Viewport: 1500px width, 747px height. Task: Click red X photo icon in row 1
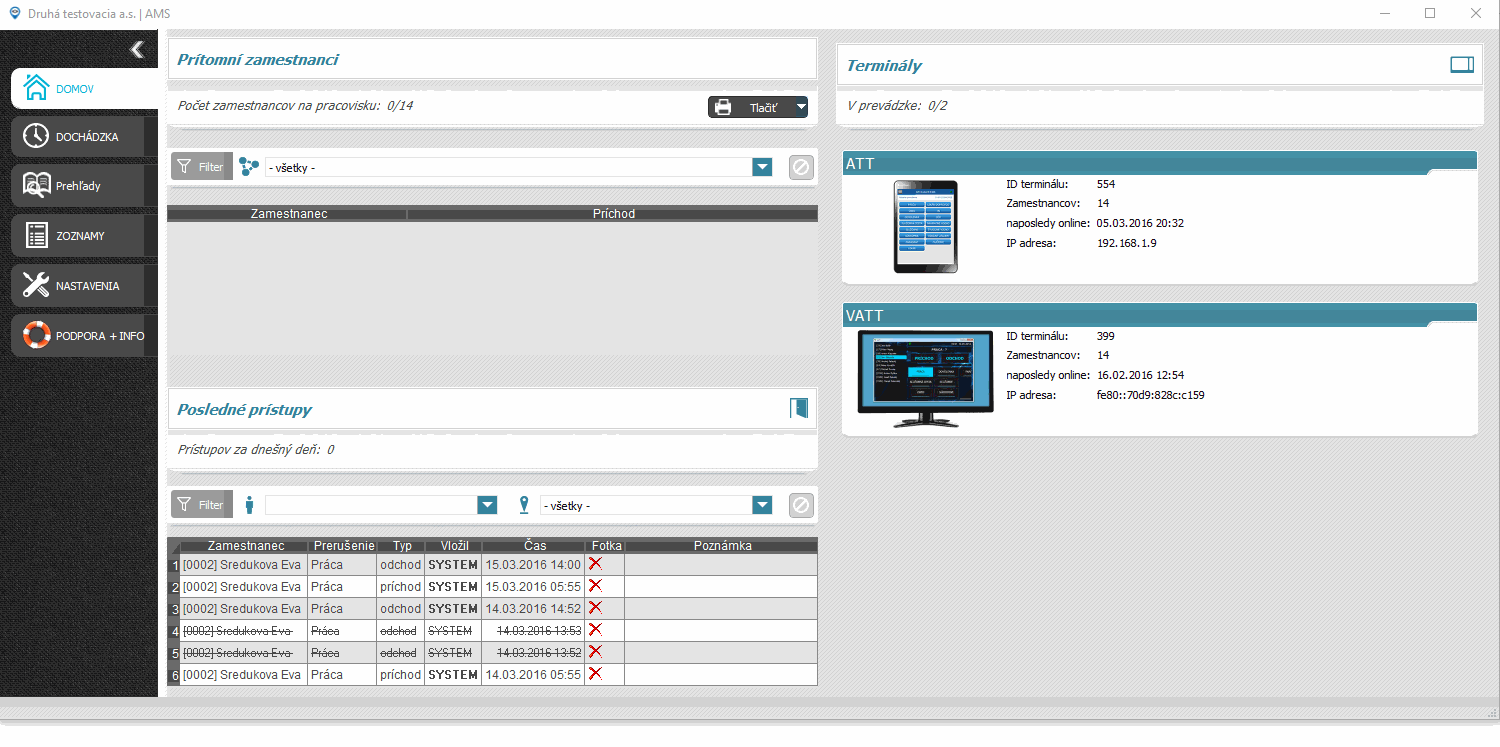pos(595,564)
